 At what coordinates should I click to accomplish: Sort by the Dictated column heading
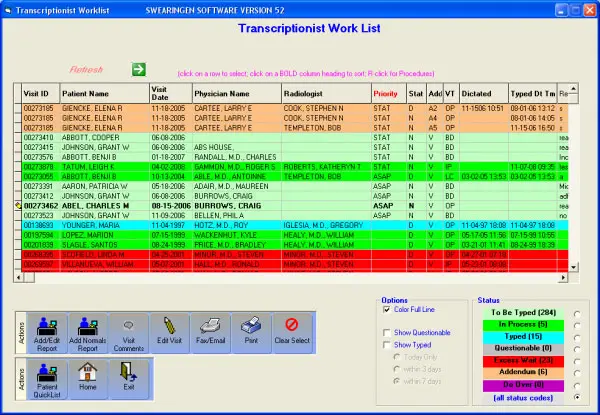coord(484,93)
